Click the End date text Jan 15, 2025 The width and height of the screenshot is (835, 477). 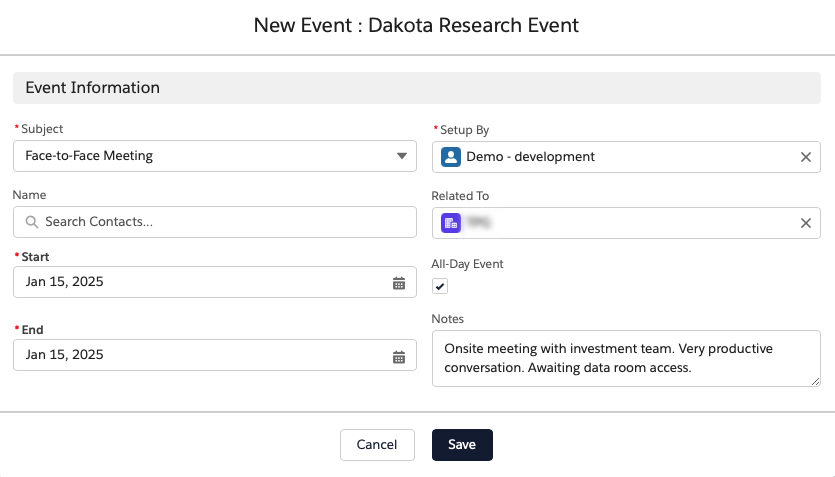point(65,355)
